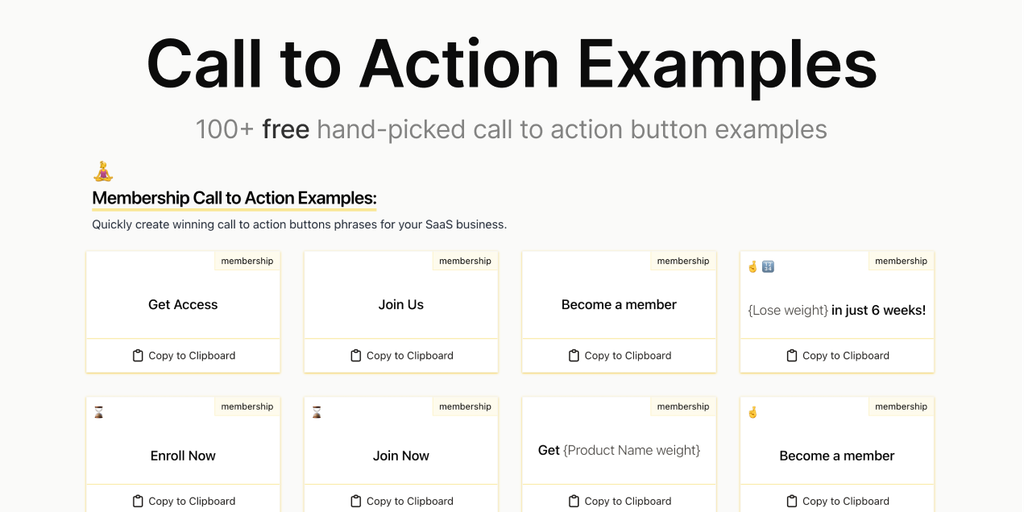The width and height of the screenshot is (1024, 512).
Task: Click the clipboard icon under Get Access
Action: [138, 356]
